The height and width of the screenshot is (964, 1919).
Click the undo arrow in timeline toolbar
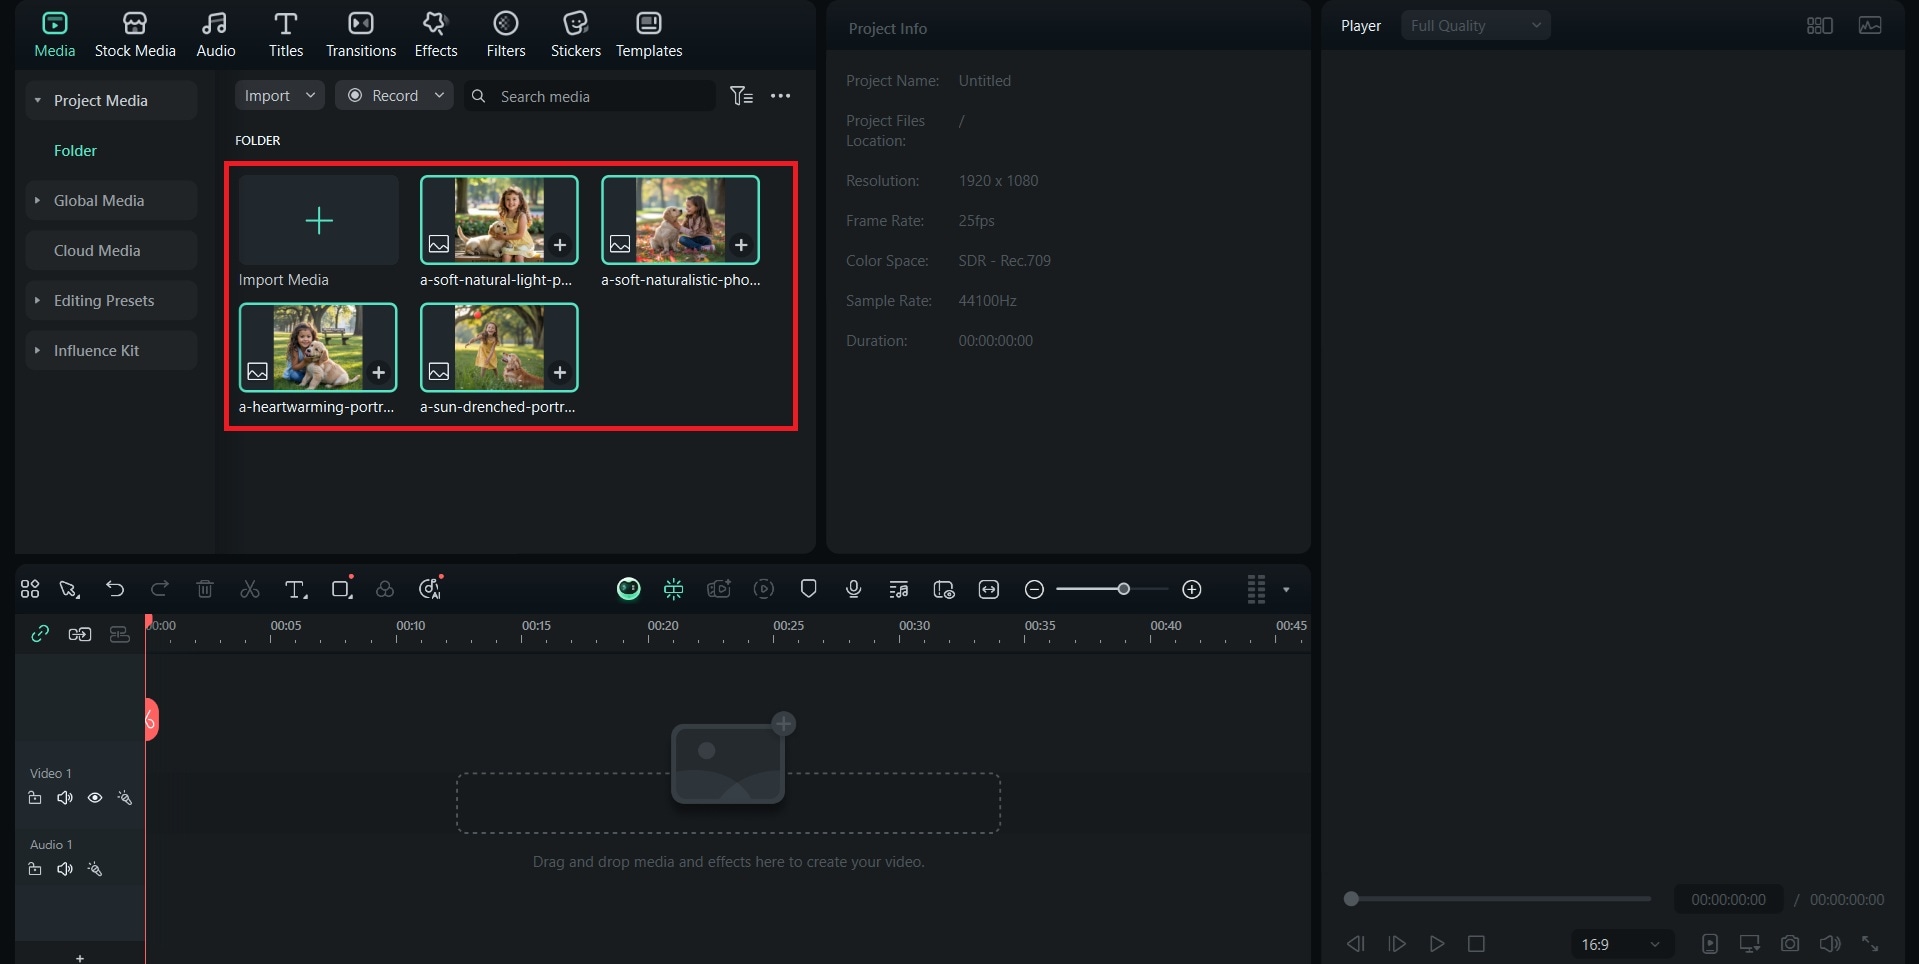point(115,589)
